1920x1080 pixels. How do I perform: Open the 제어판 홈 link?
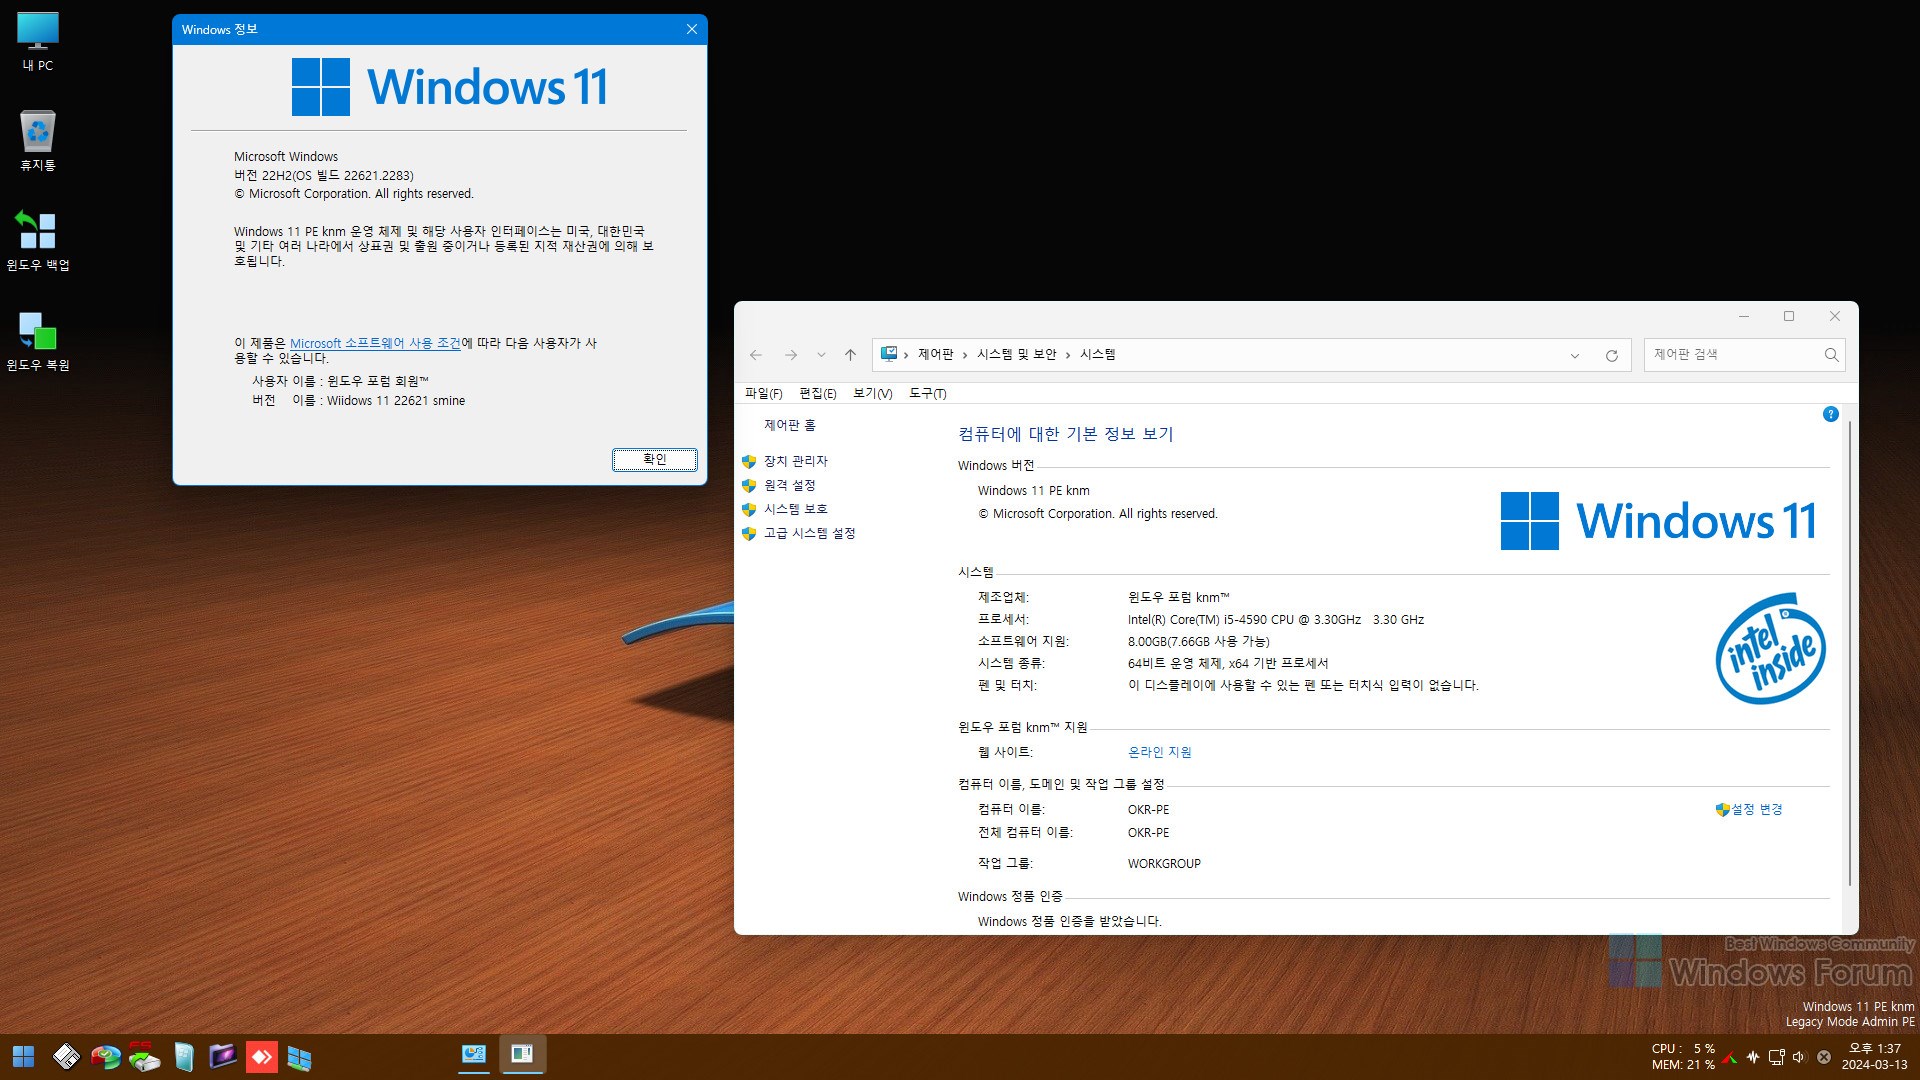(790, 425)
